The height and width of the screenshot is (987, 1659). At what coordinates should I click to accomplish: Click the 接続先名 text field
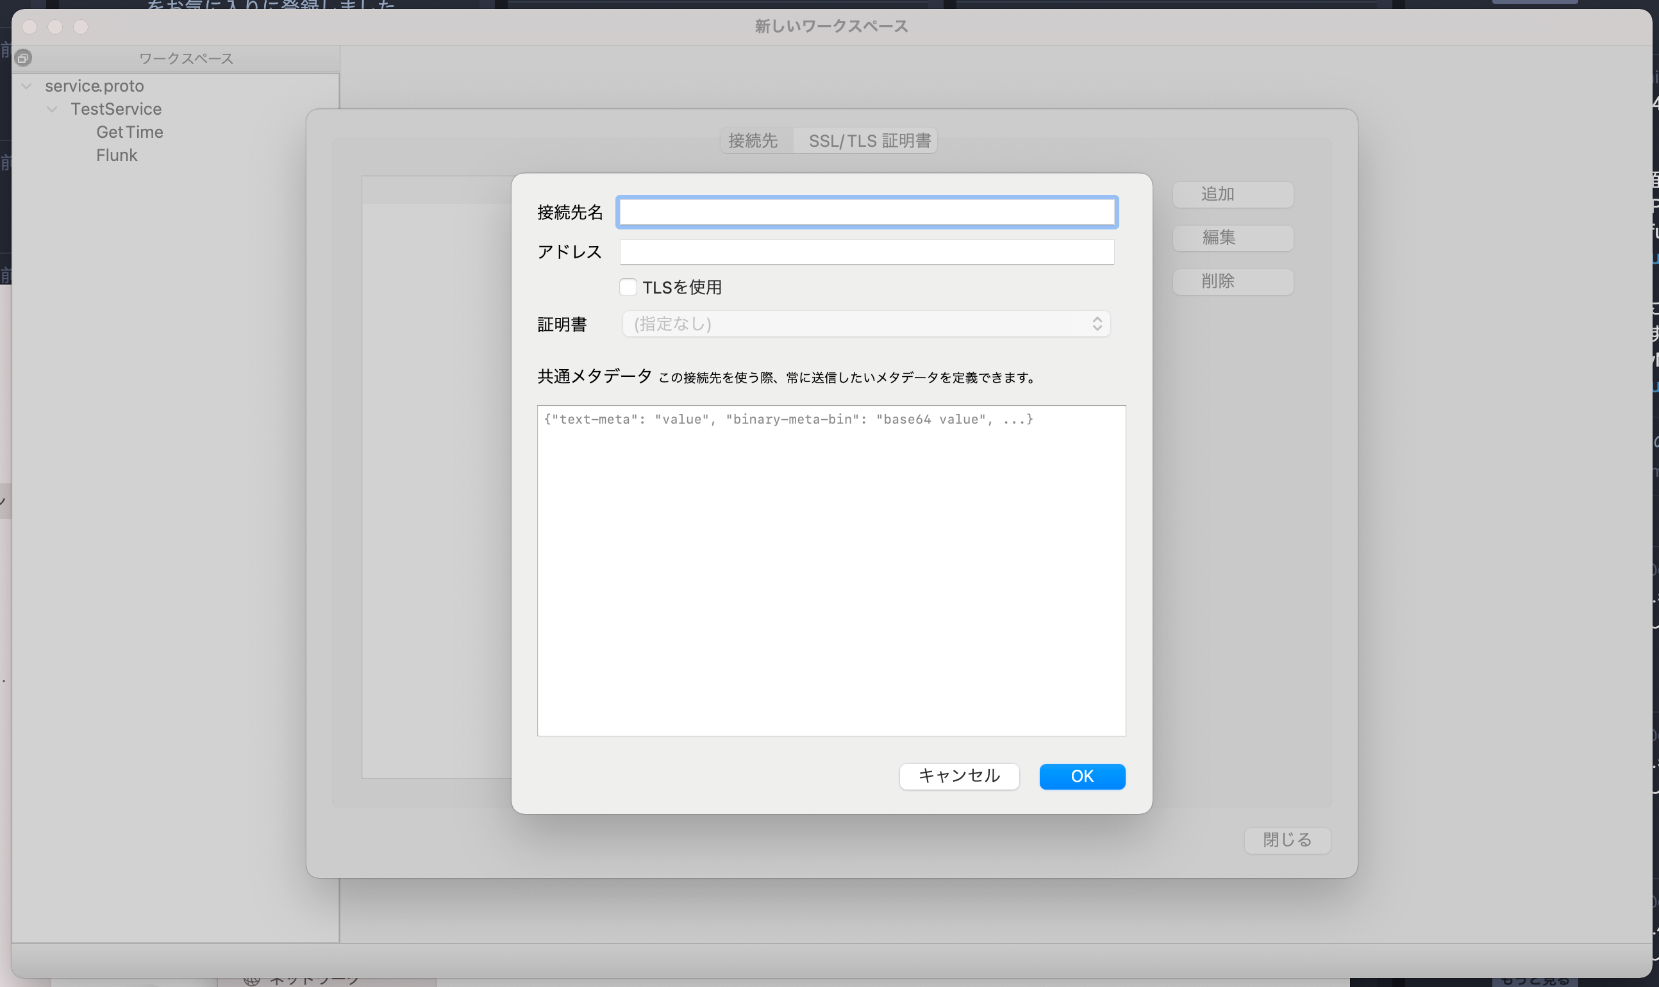[x=866, y=212]
